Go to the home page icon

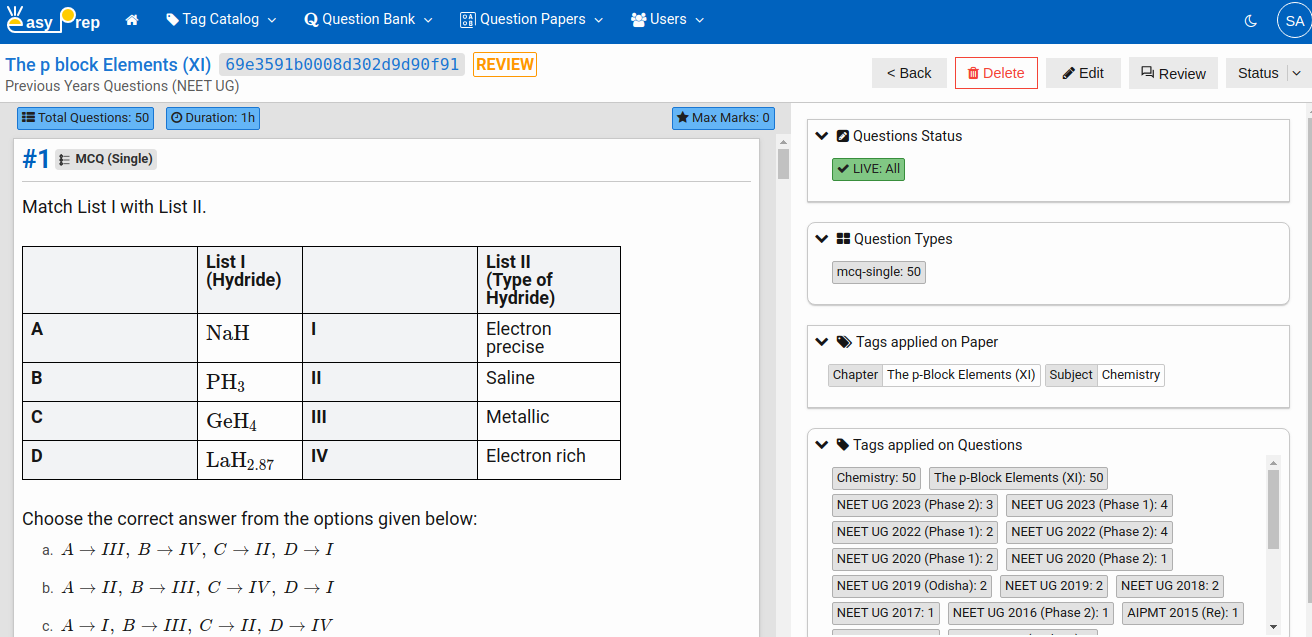pyautogui.click(x=132, y=20)
